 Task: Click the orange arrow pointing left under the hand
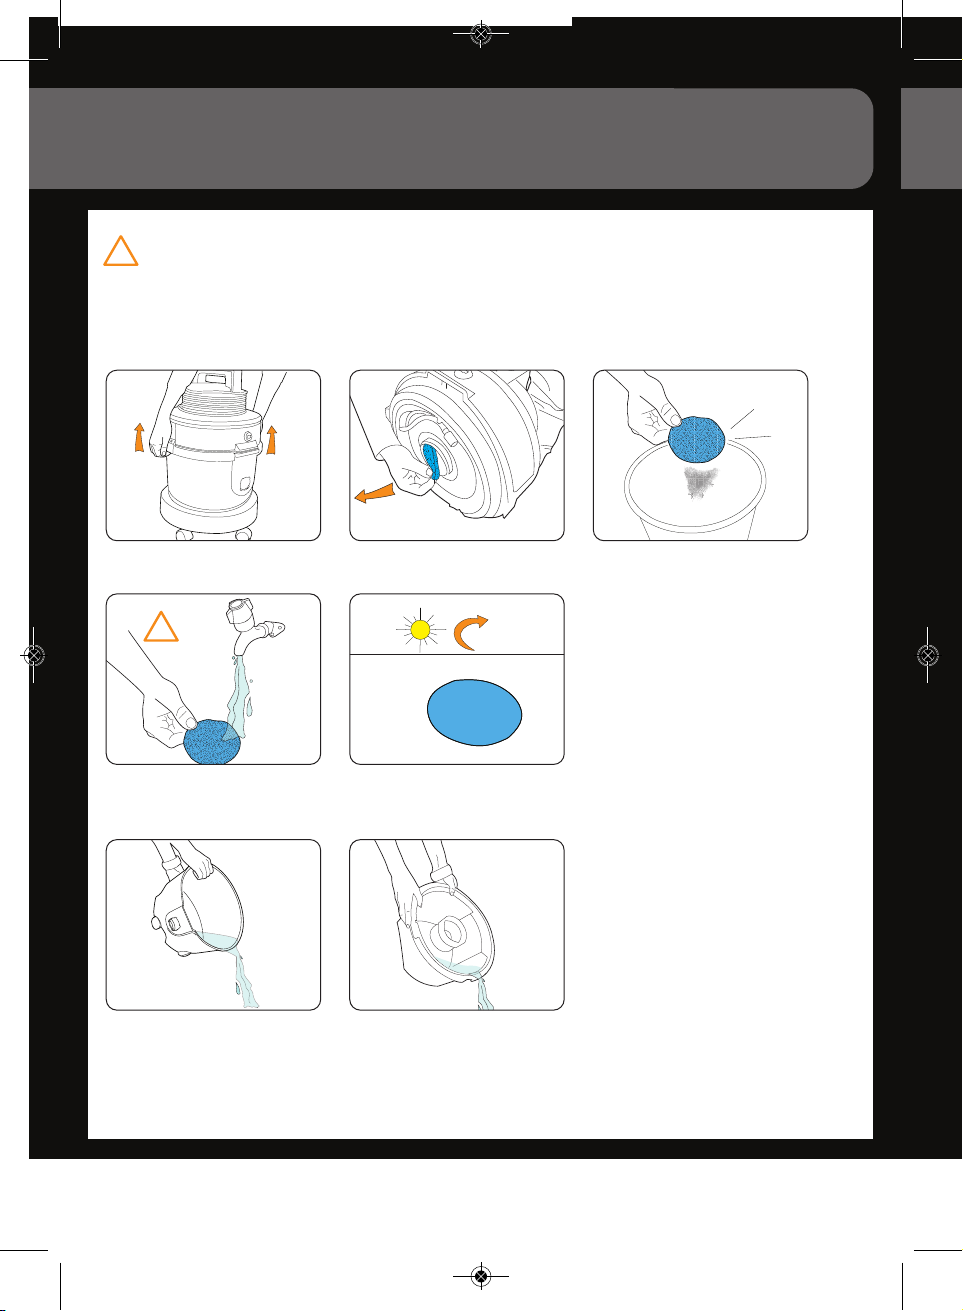(x=375, y=493)
